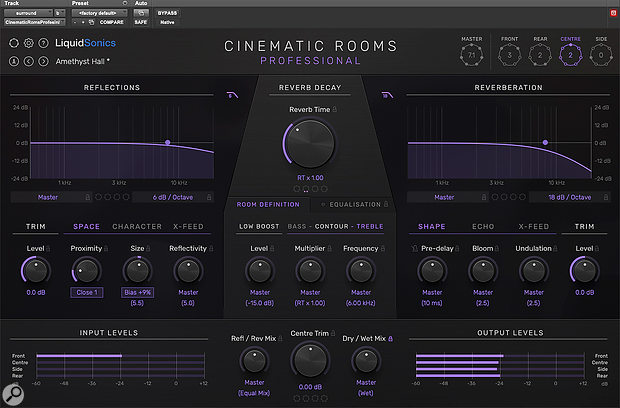
Task: Open the Reflections Master filter dropdown
Action: tap(52, 197)
